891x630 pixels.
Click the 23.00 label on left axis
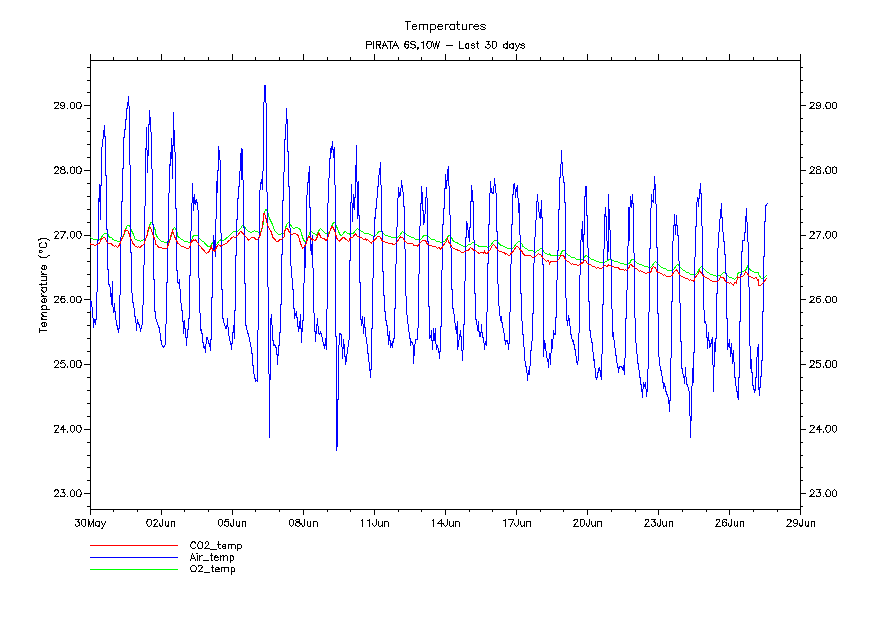pyautogui.click(x=67, y=494)
